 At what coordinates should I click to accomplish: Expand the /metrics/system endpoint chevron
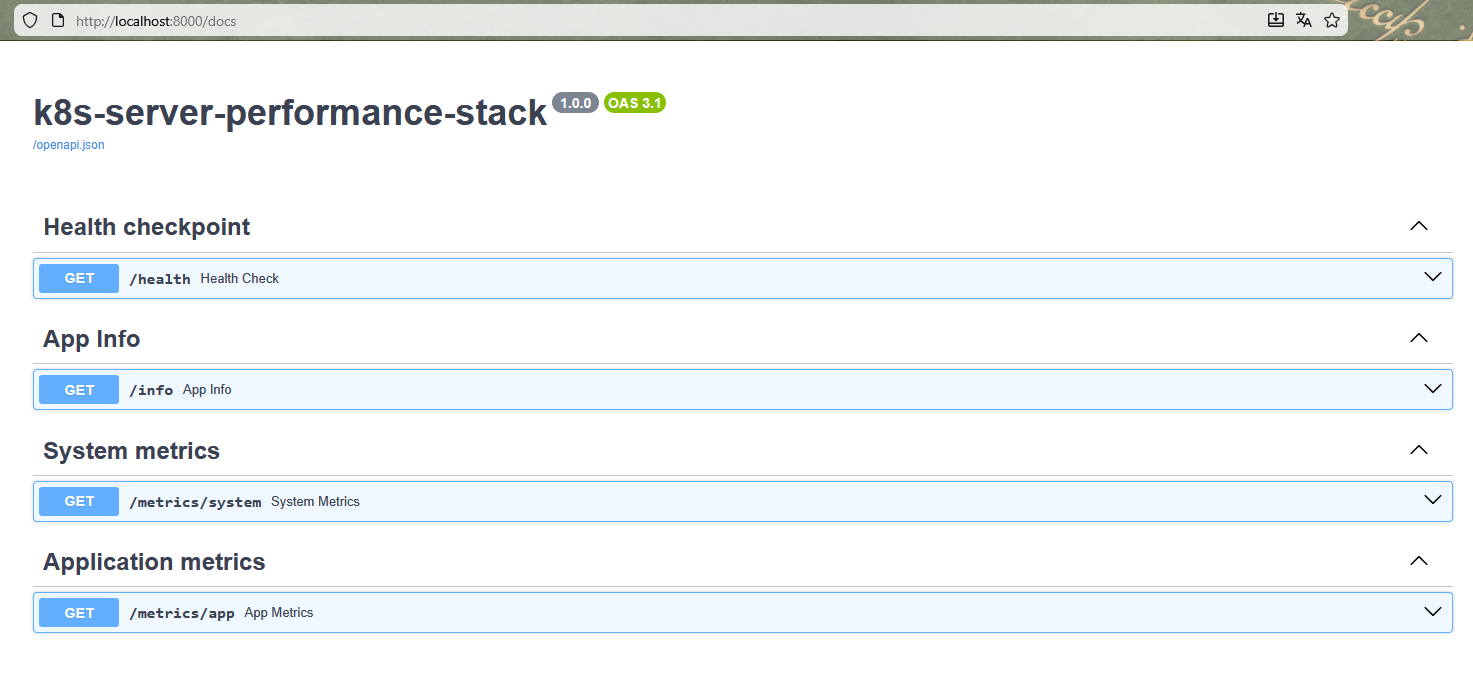[1432, 501]
